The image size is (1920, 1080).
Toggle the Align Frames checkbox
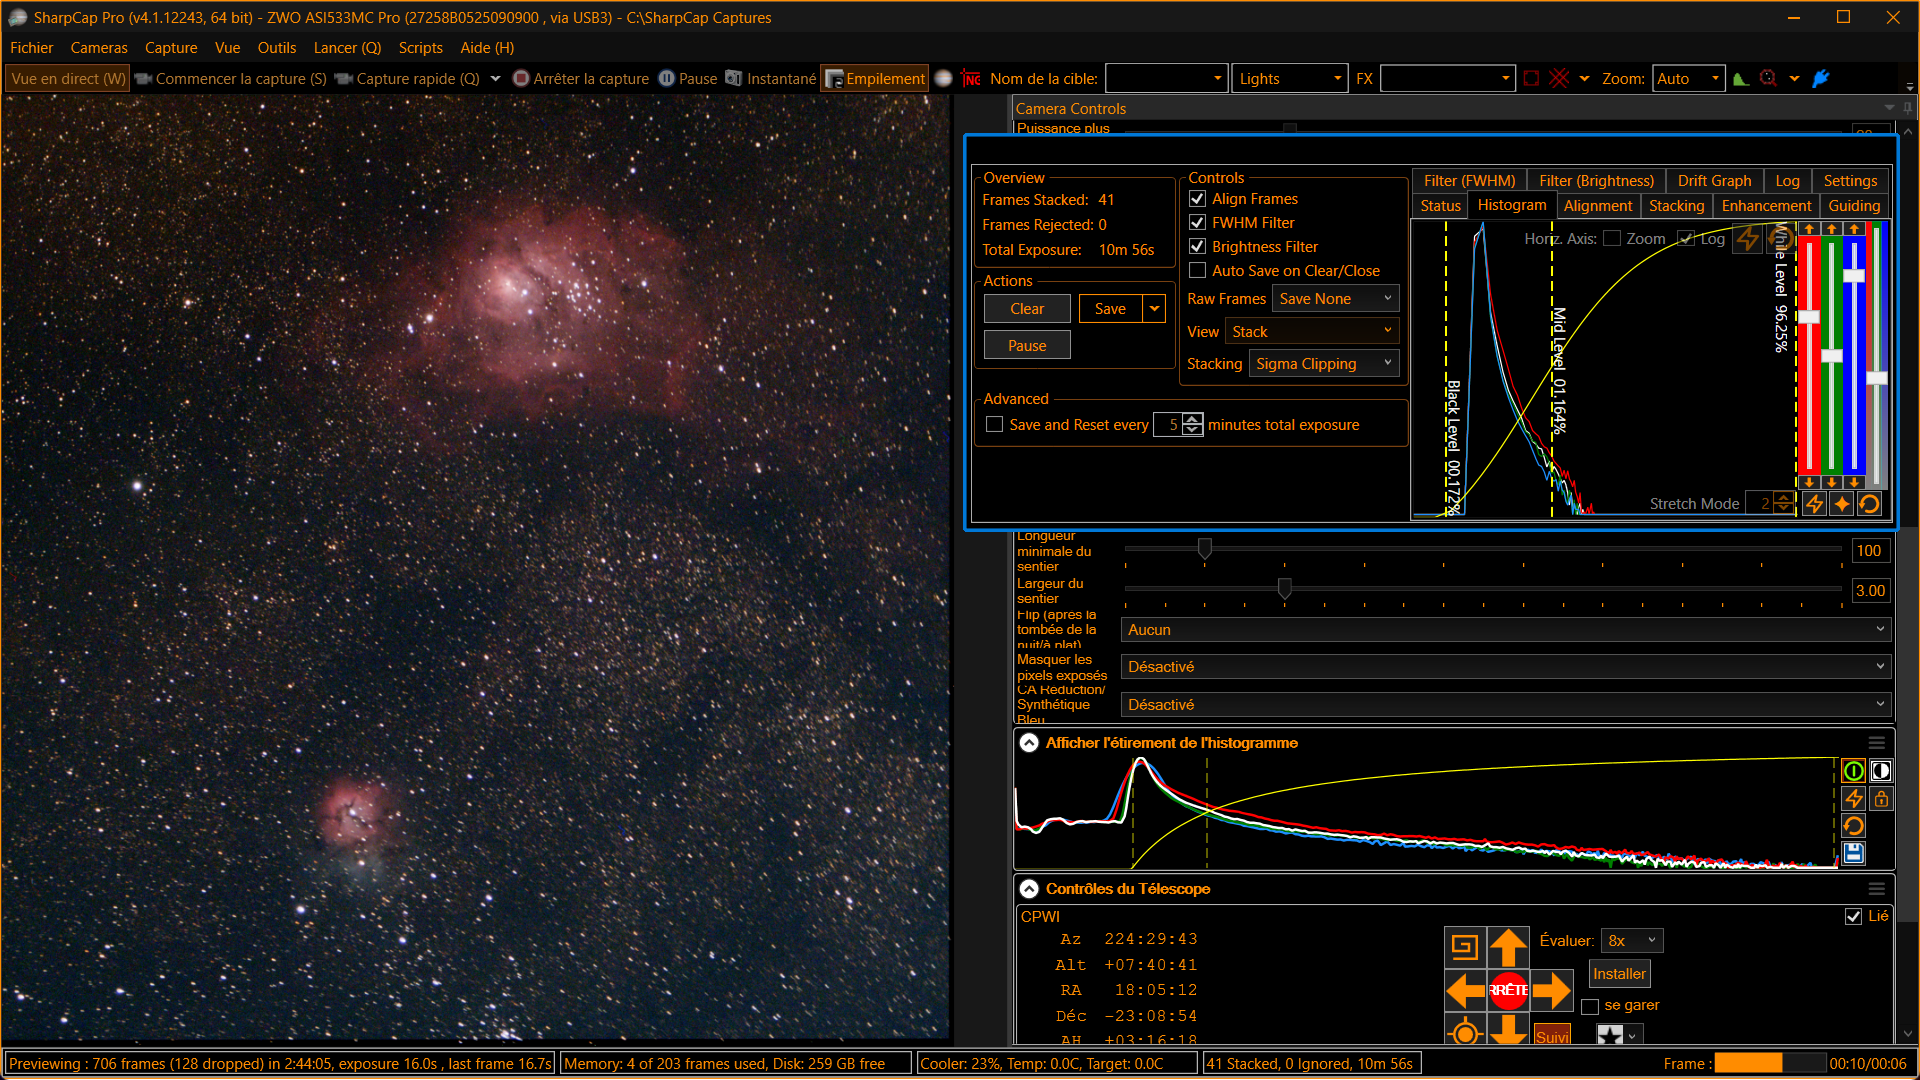click(1197, 199)
